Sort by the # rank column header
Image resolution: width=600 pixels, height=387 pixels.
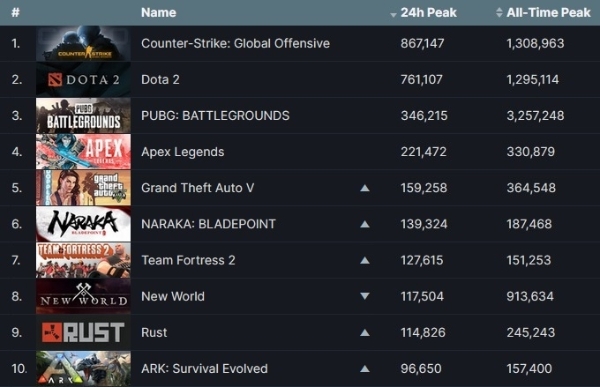coord(15,13)
